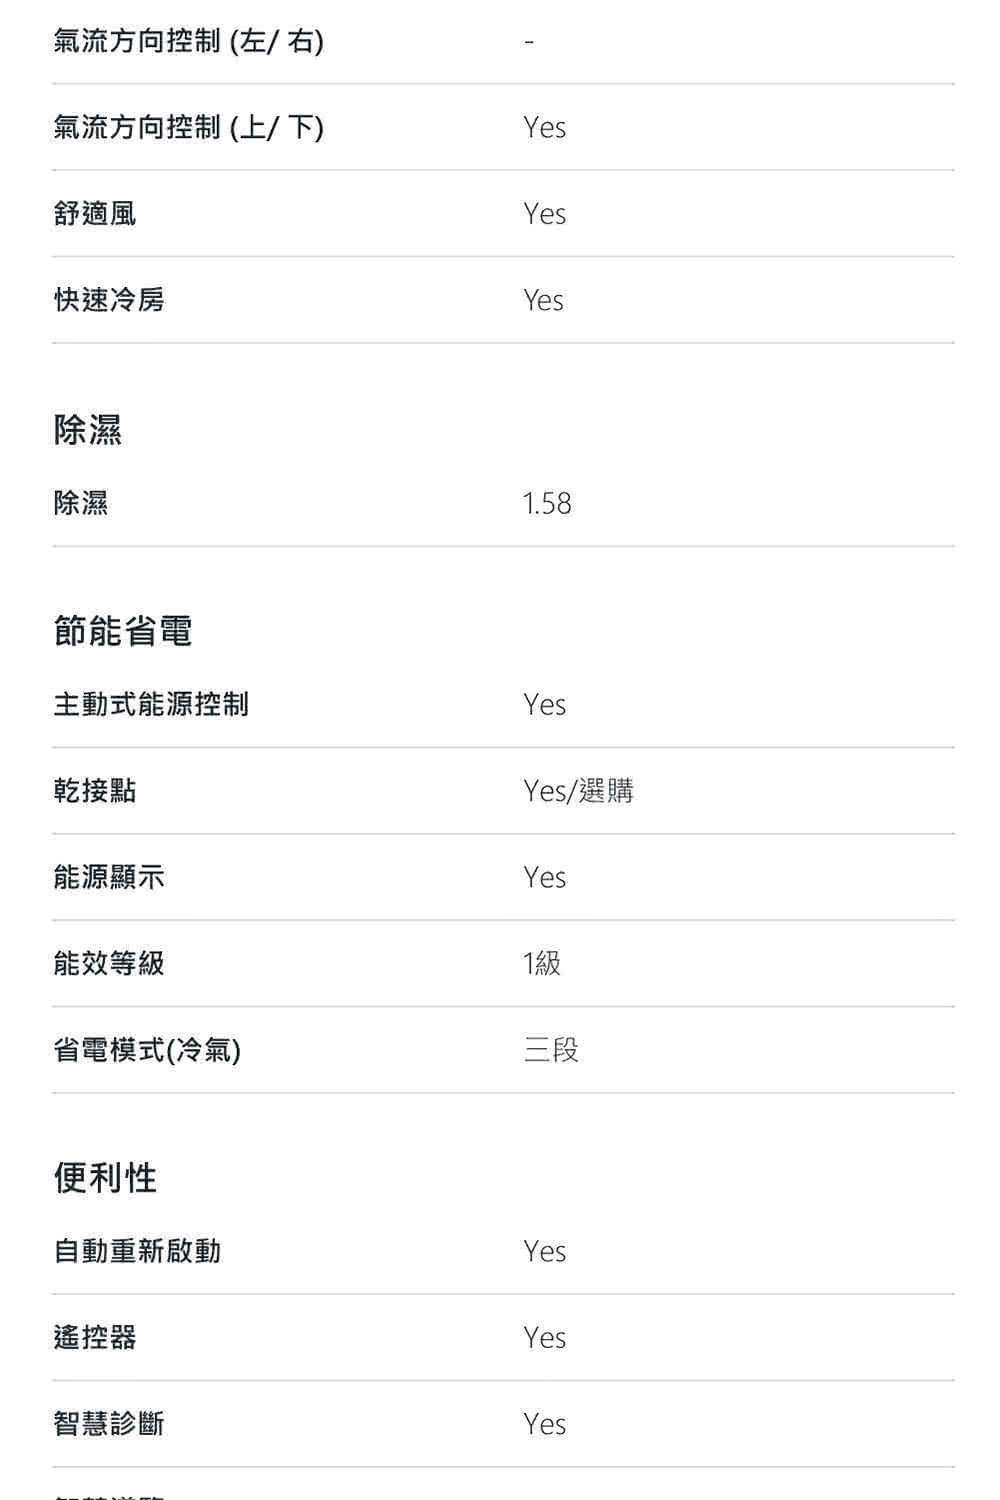Click the 氣流方向控制 (左/ 右) label
The image size is (1000, 1500).
pyautogui.click(x=188, y=41)
